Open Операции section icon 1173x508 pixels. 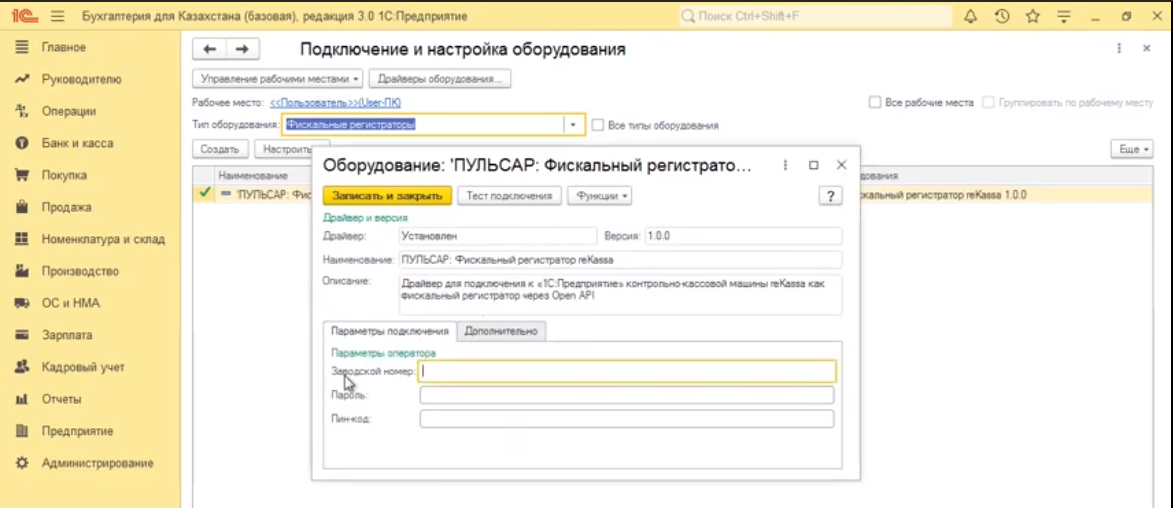click(22, 111)
